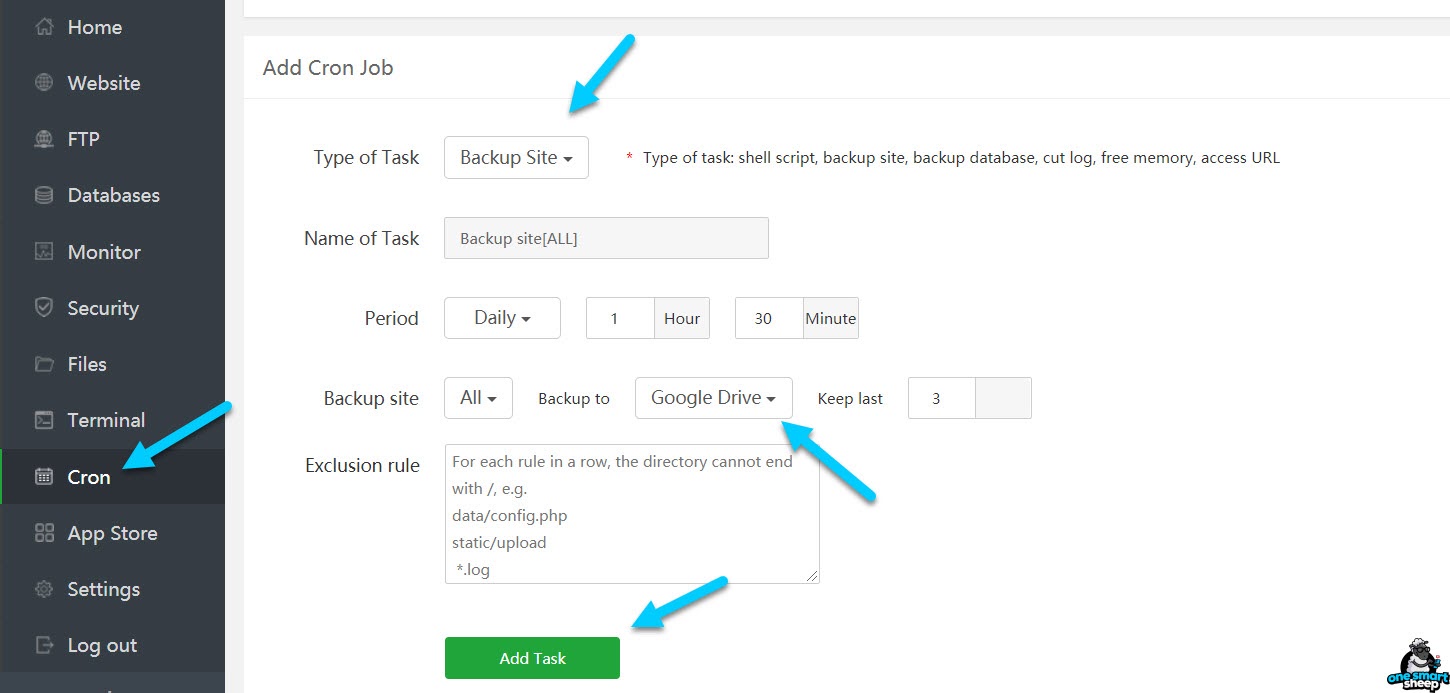Click the Name of Task field
The height and width of the screenshot is (693, 1450).
[606, 238]
